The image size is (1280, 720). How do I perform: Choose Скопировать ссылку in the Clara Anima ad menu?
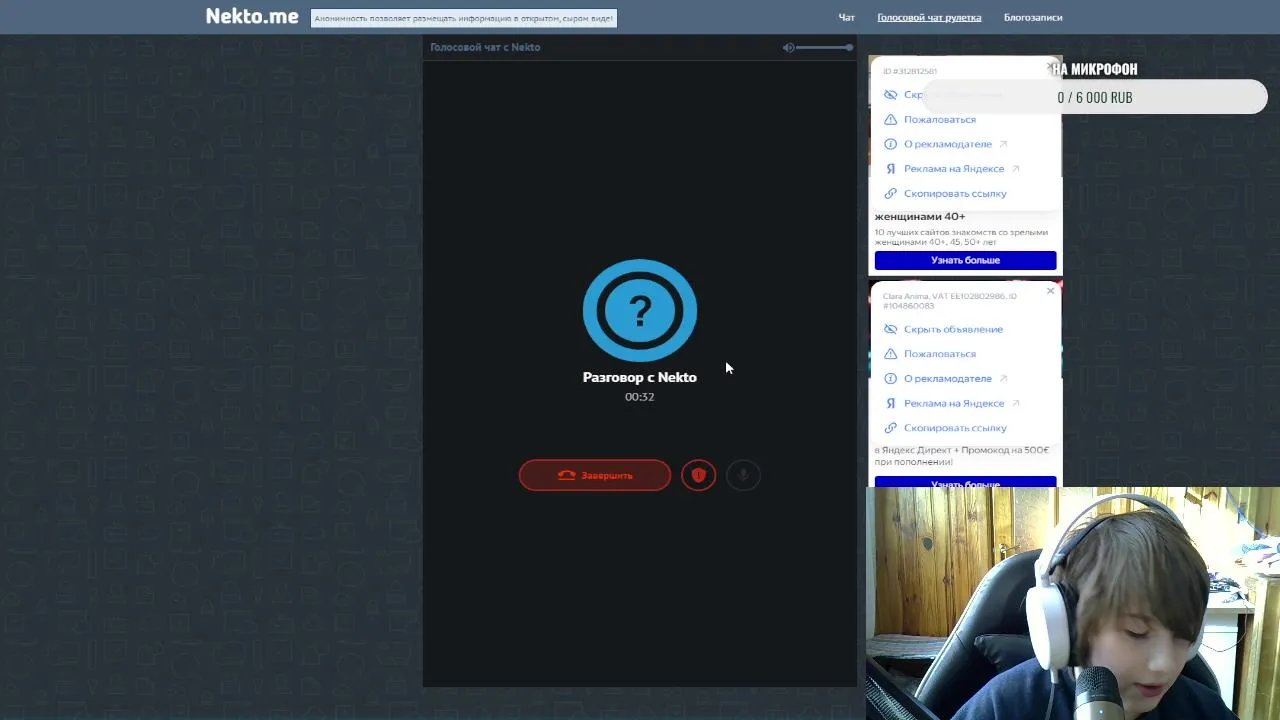945,428
